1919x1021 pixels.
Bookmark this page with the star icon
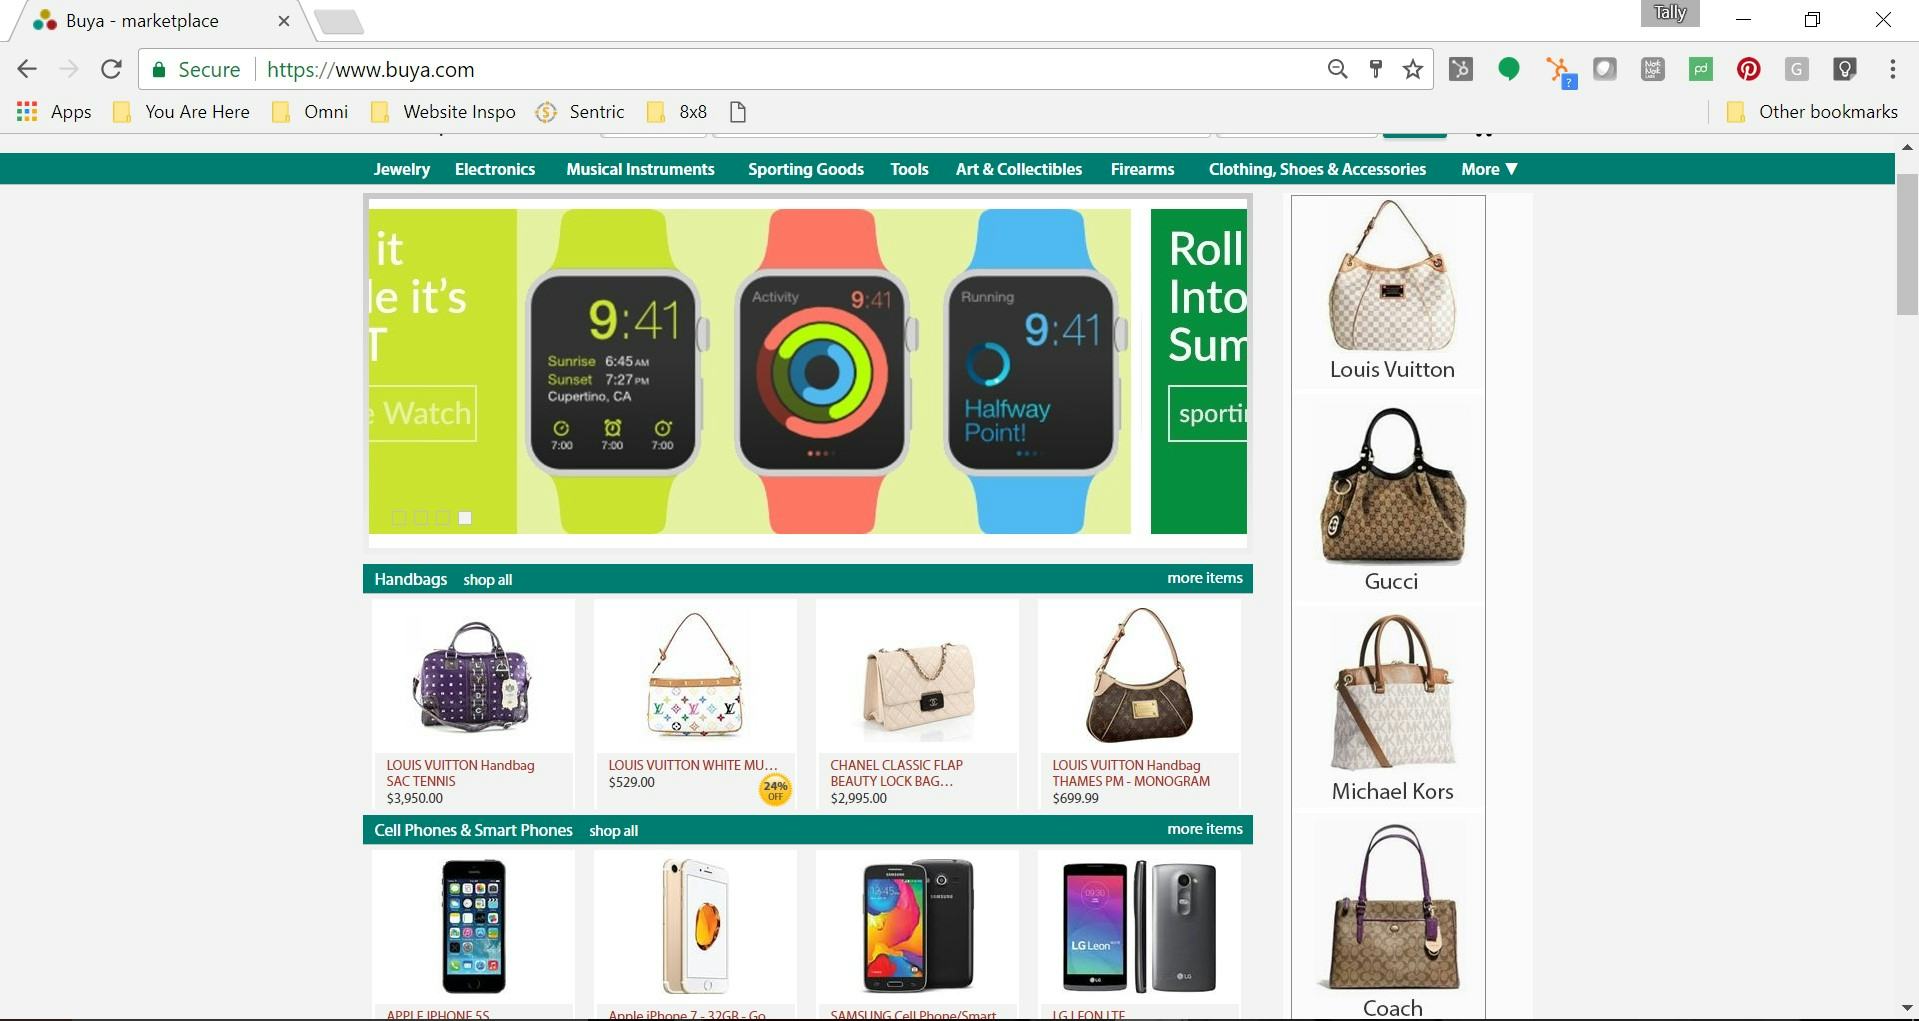coord(1412,69)
